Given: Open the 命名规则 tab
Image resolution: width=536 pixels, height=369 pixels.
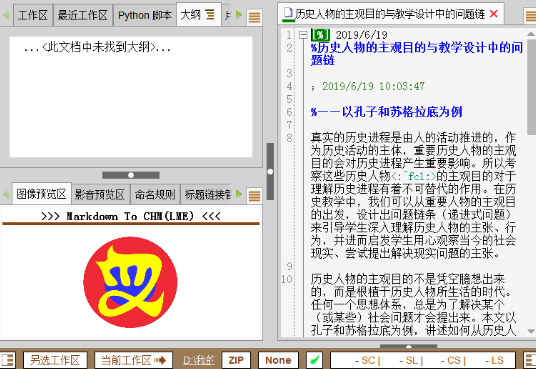Looking at the screenshot, I should (155, 195).
